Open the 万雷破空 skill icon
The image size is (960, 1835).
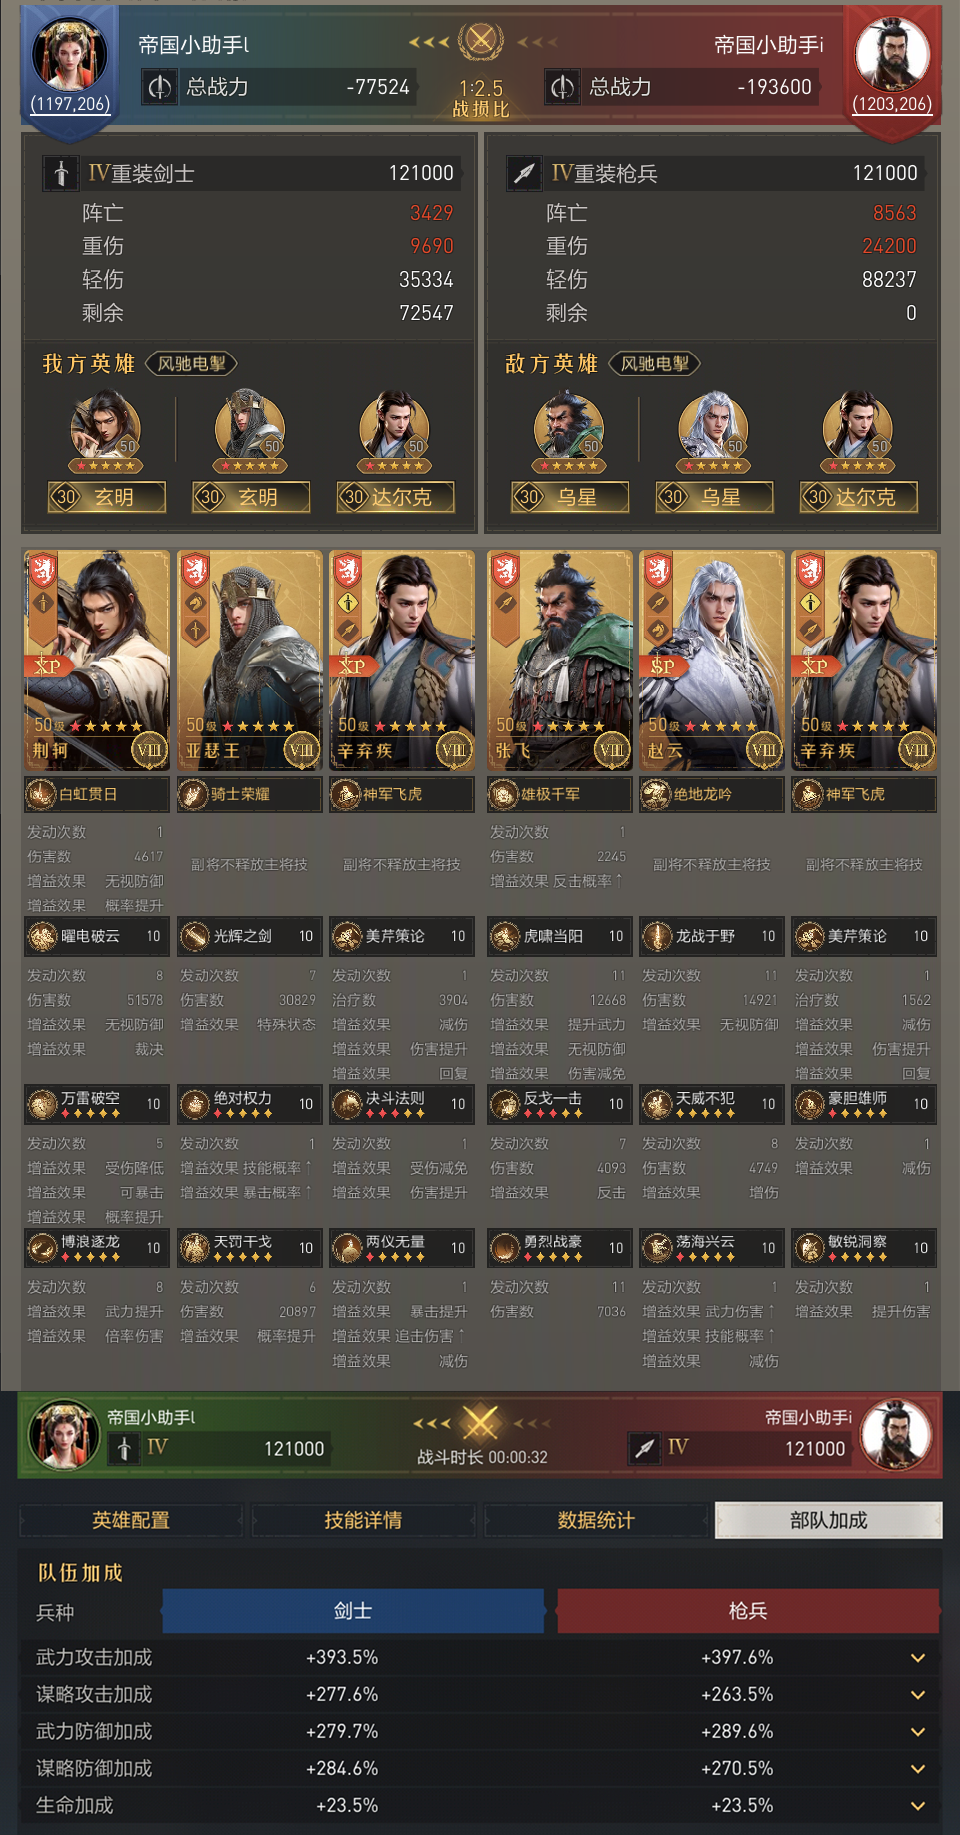tap(42, 1105)
